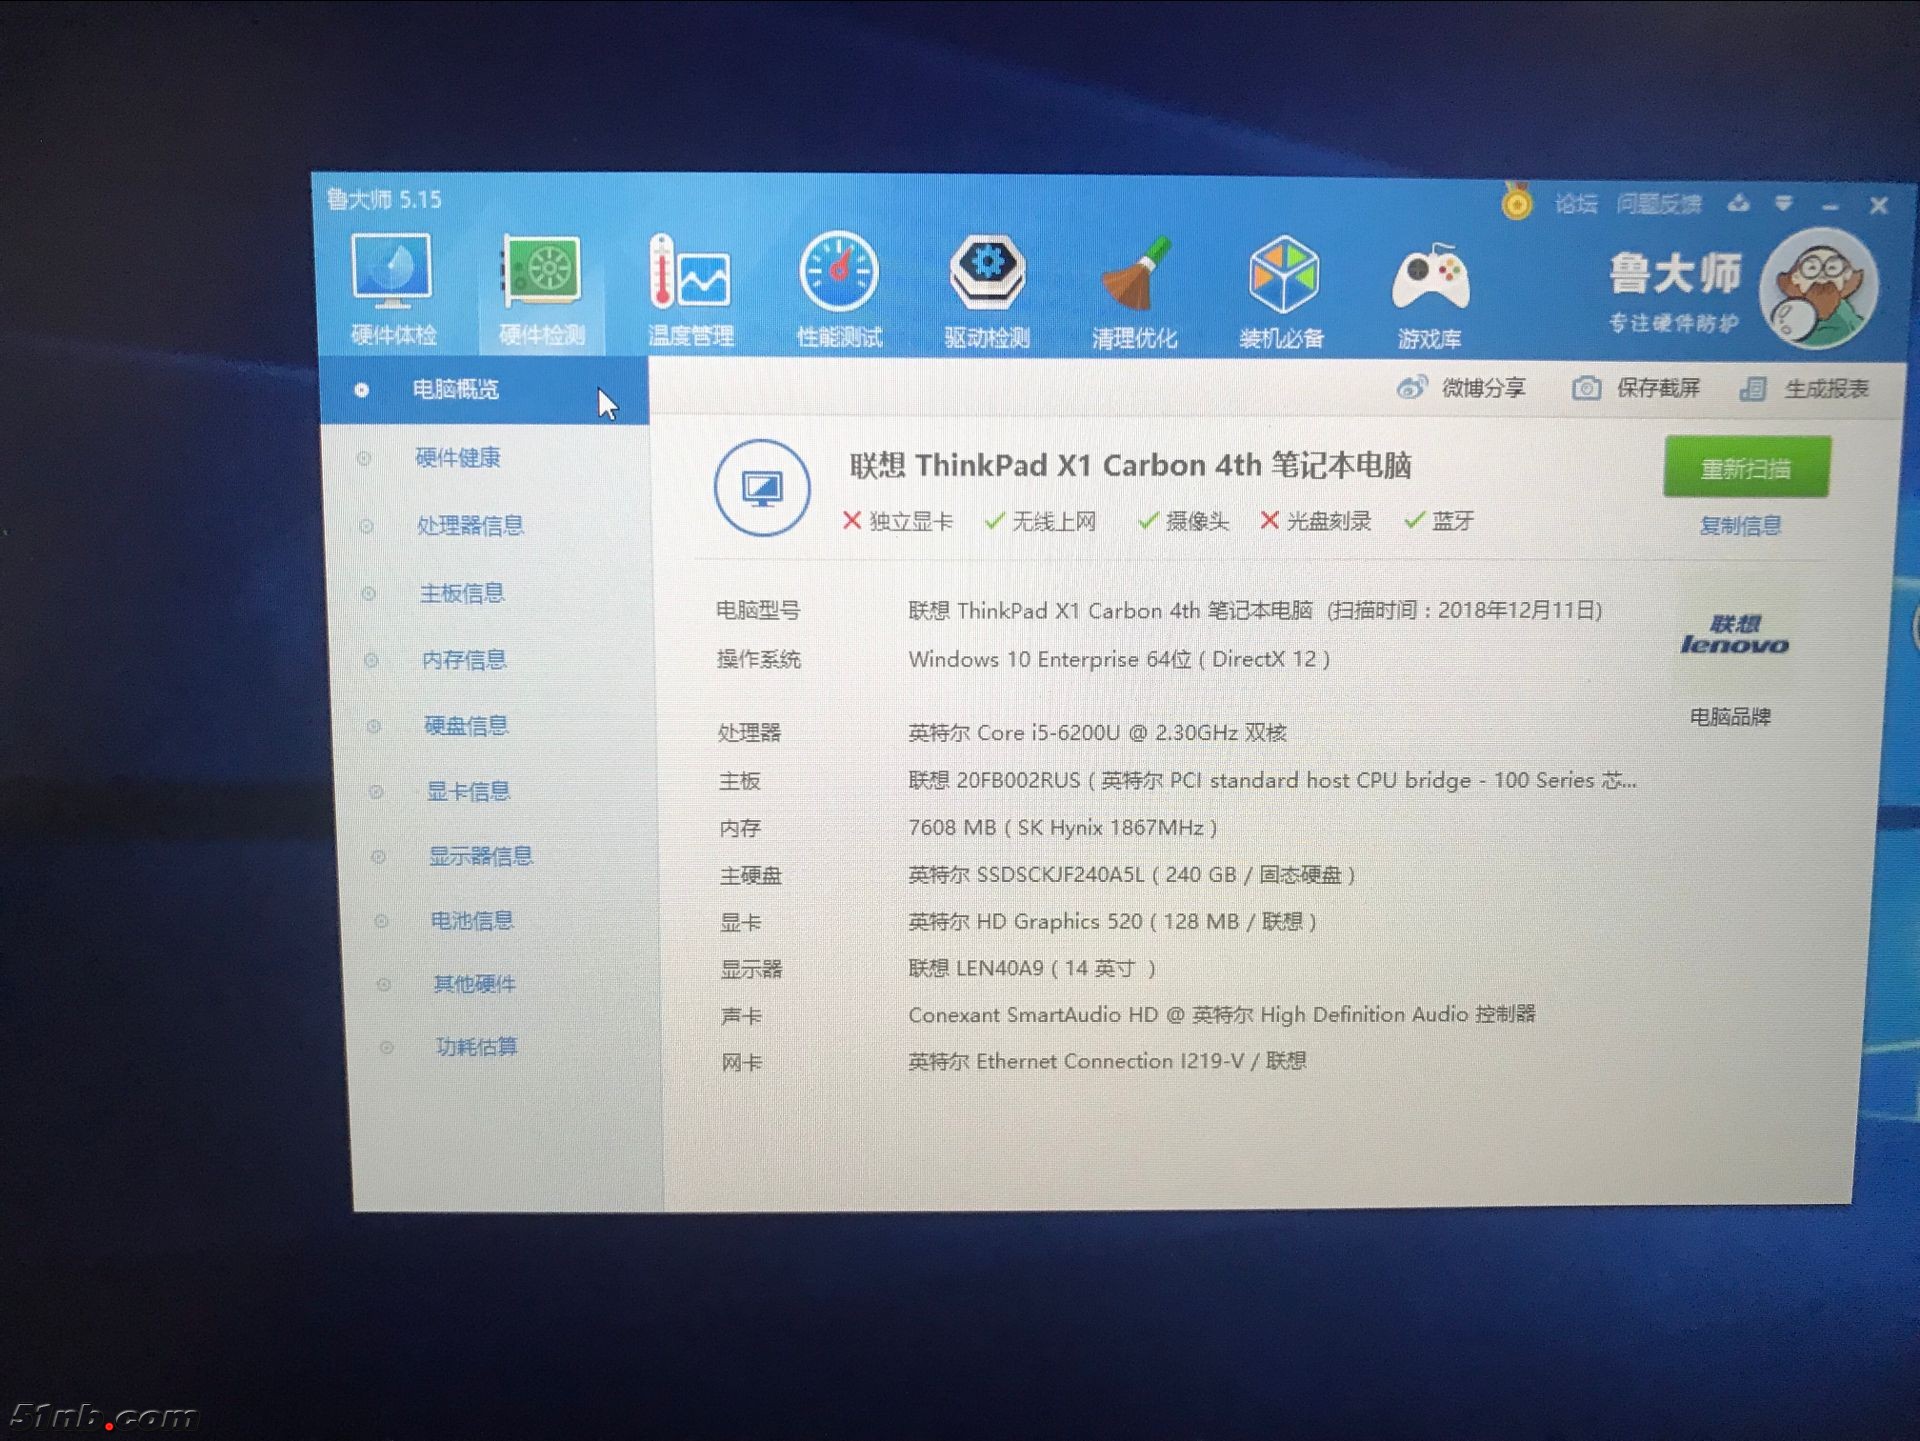Select 电脑概览 radio item in sidebar
The width and height of the screenshot is (1920, 1441).
(455, 390)
